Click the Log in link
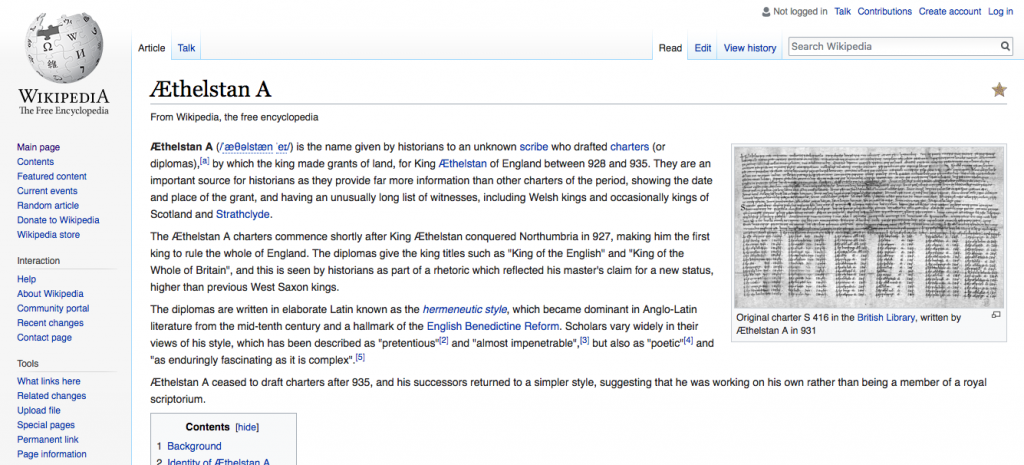Viewport: 1024px width, 465px height. coord(1000,12)
